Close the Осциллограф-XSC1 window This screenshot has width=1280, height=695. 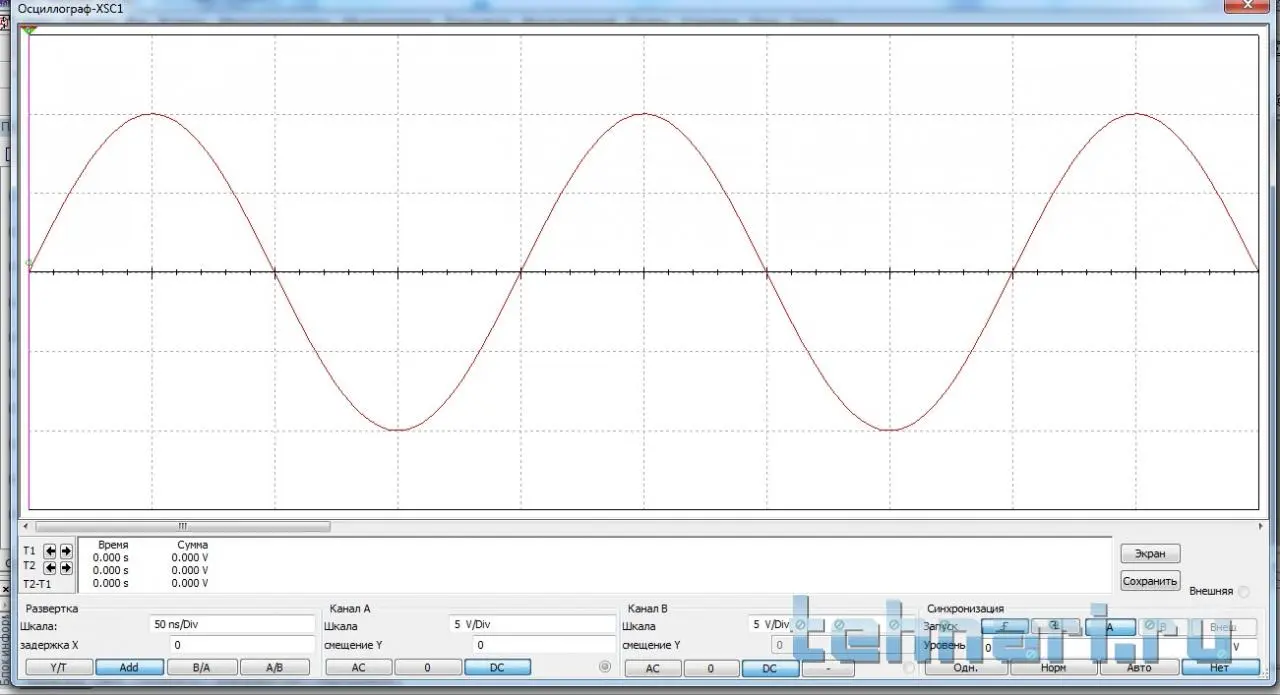tap(1249, 6)
